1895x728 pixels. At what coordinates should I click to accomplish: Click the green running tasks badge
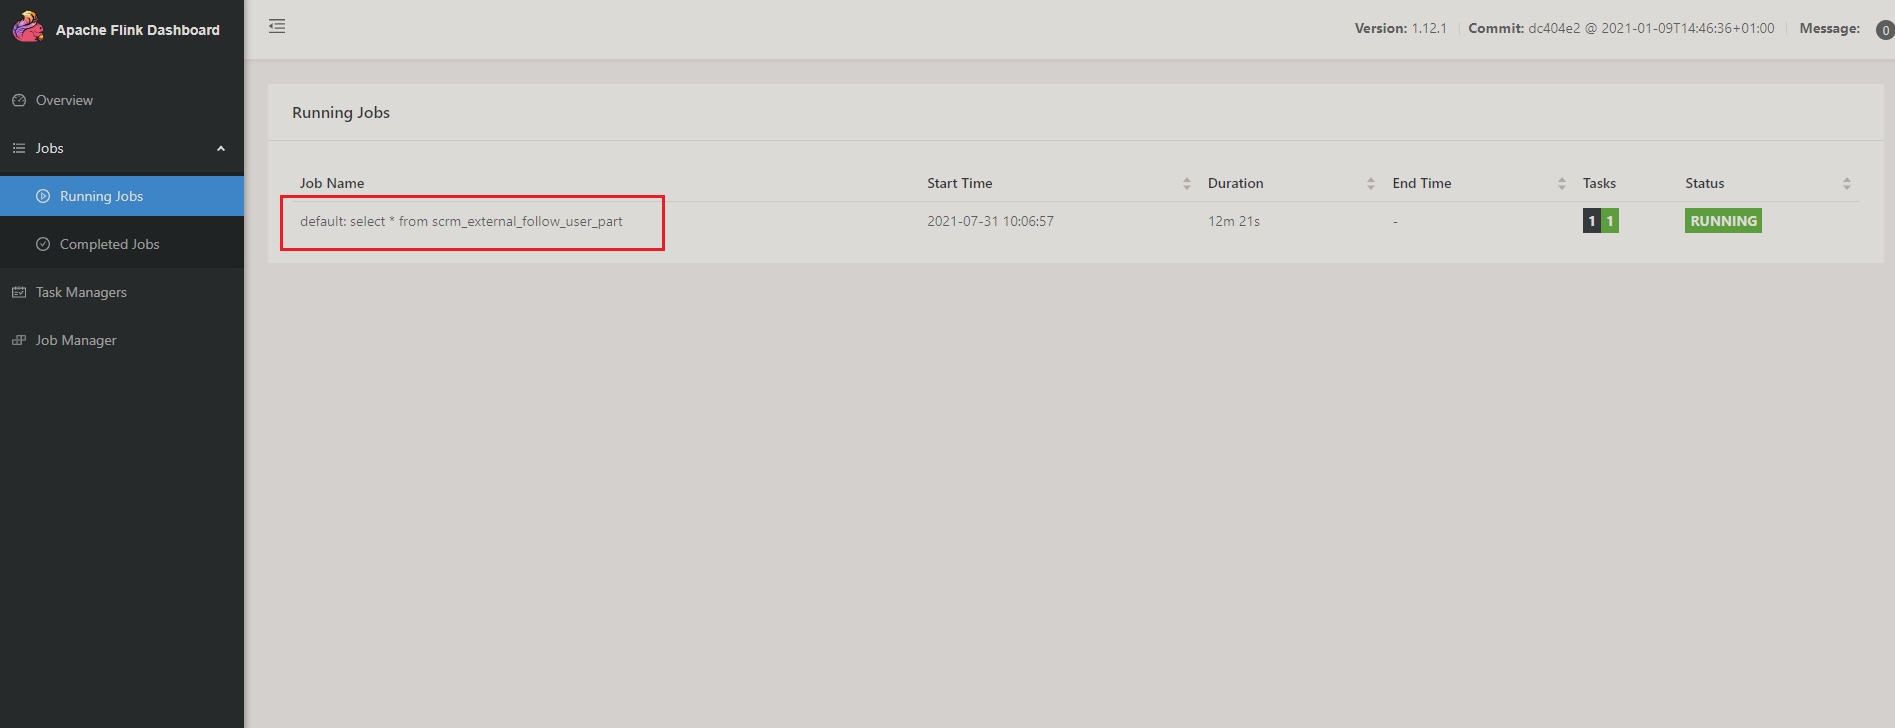pos(1610,221)
